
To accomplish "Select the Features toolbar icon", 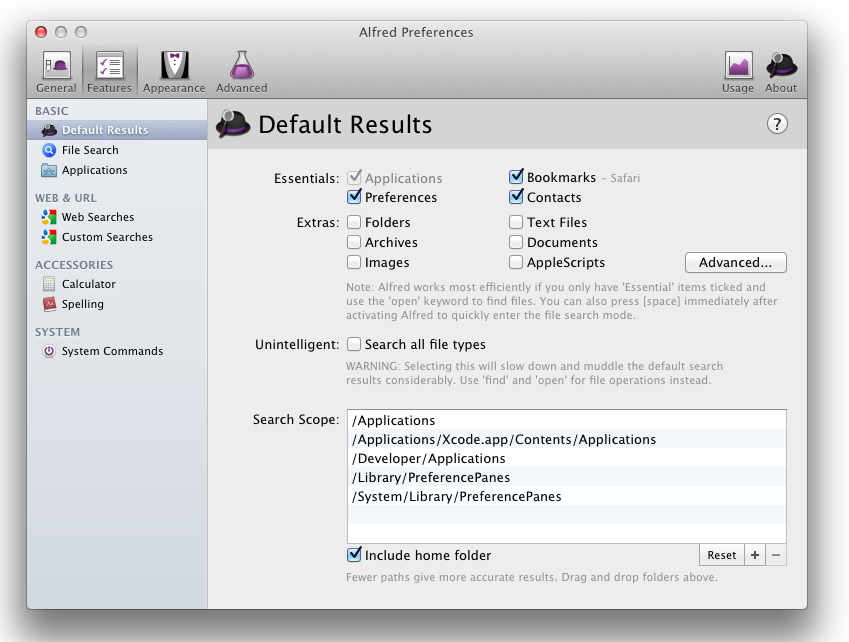I will tap(109, 65).
